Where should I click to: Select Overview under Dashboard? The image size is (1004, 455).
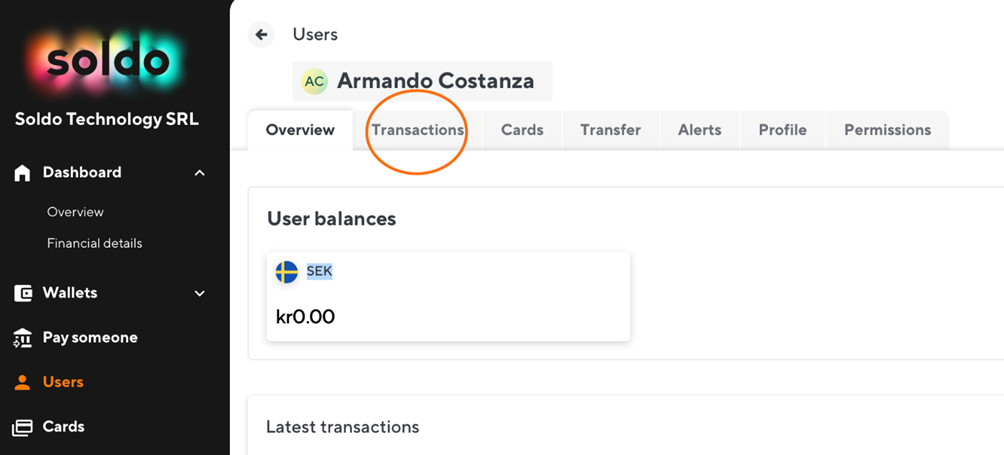(x=75, y=212)
